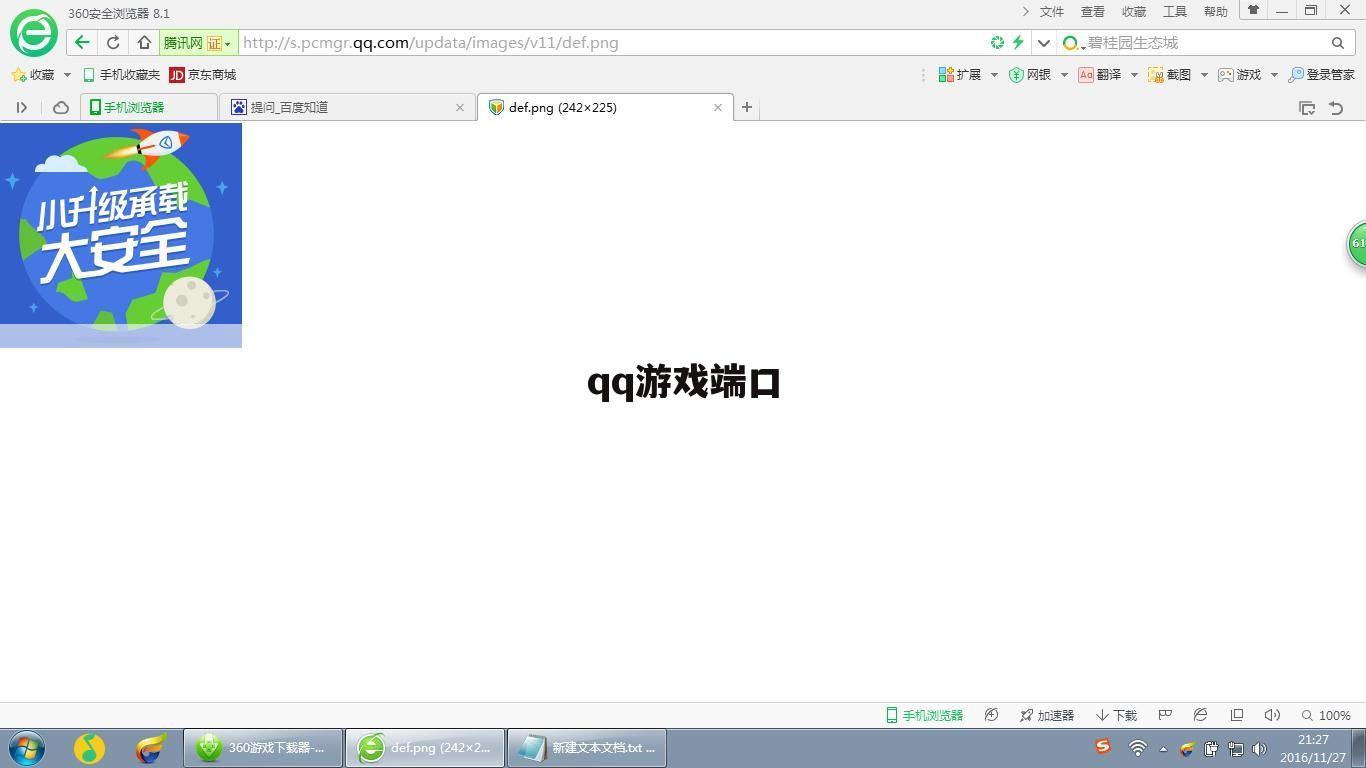
Task: Click the lightning speed-mode icon
Action: 1018,43
